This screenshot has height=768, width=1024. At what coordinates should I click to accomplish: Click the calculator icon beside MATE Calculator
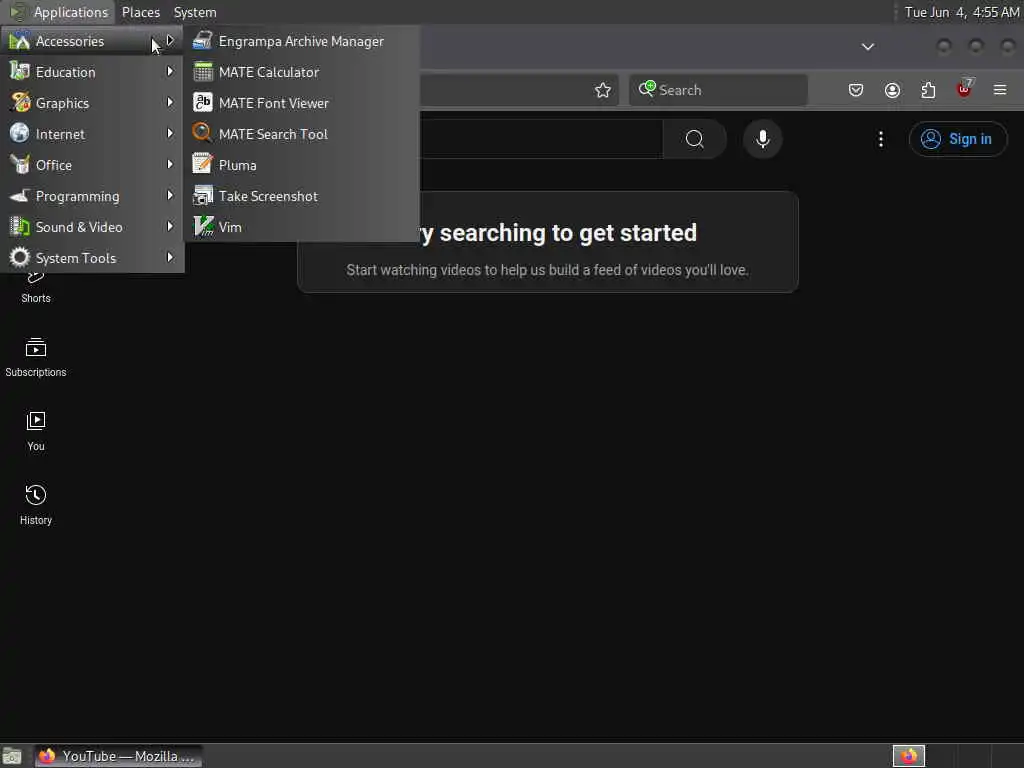202,72
